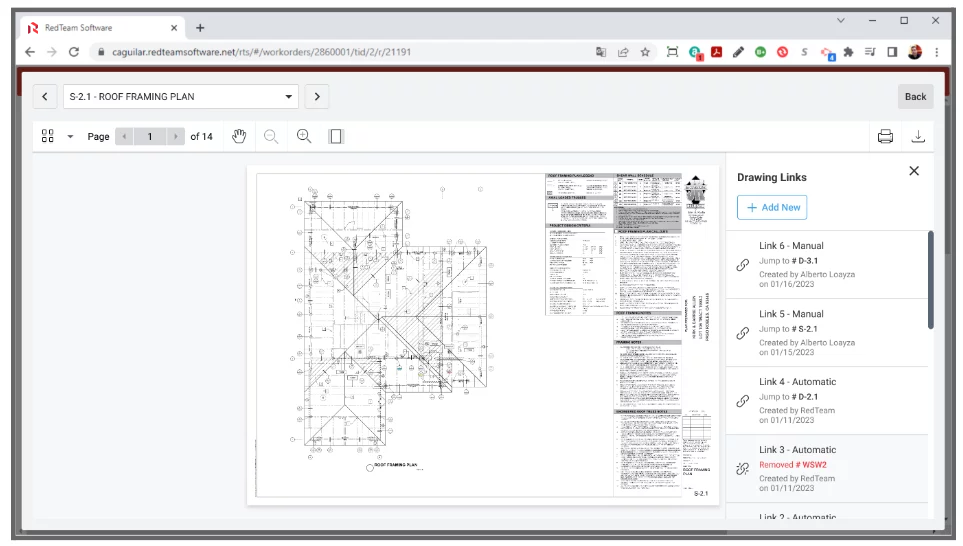Click the share page icon
The width and height of the screenshot is (963, 546).
coord(623,52)
